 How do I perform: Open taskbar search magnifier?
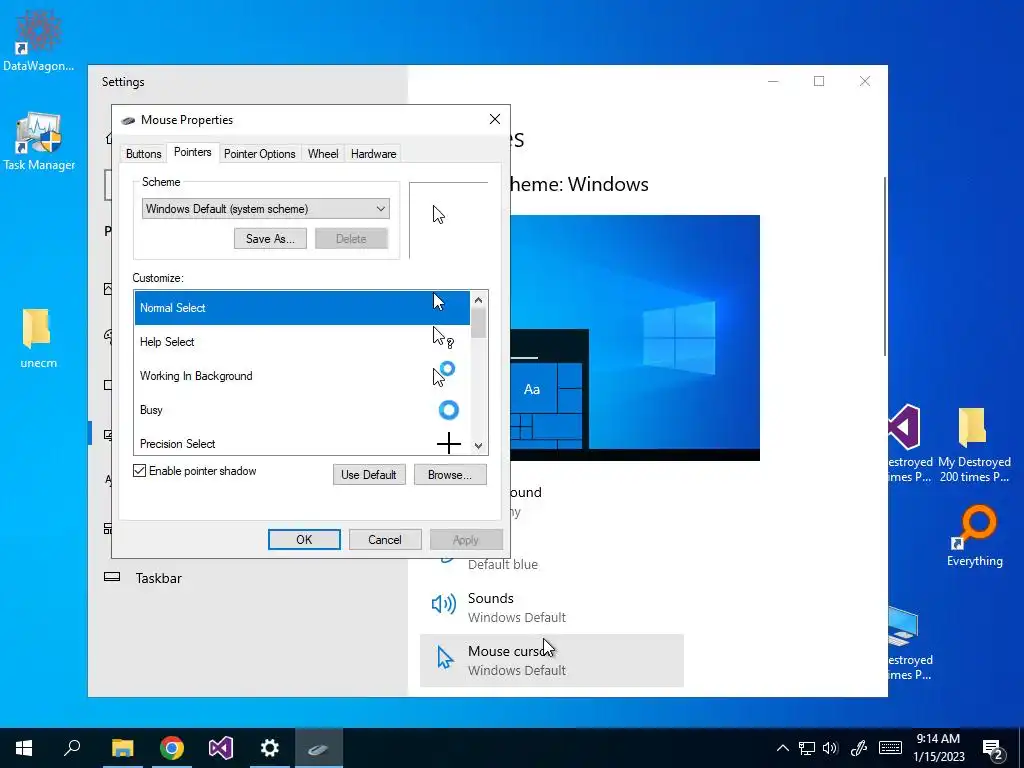coord(72,748)
